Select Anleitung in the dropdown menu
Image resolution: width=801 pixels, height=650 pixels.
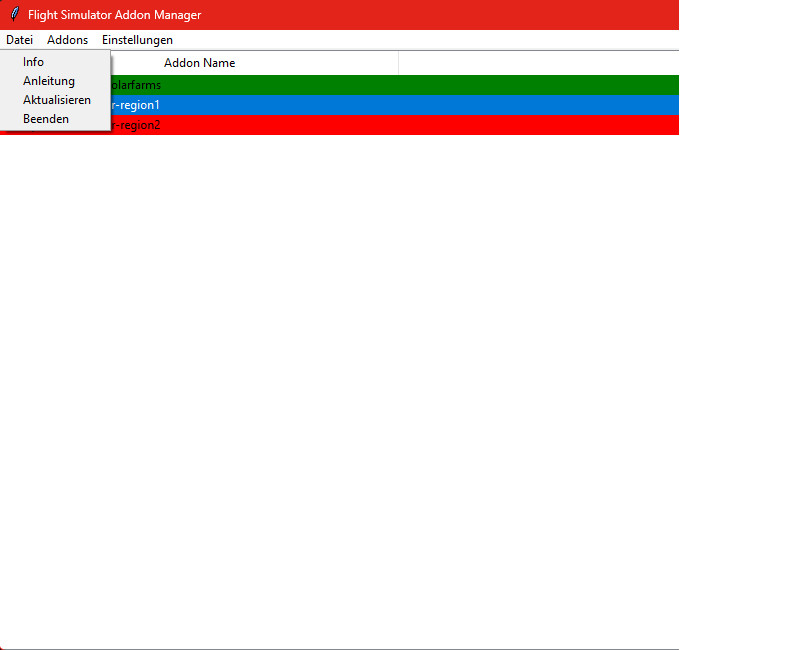(x=49, y=81)
